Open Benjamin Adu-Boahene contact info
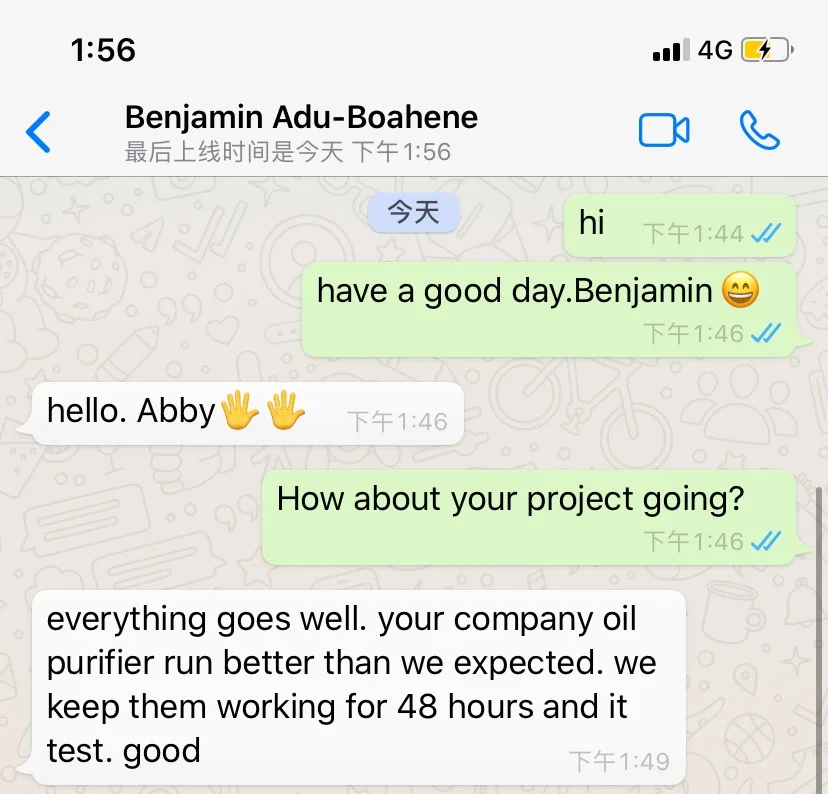The image size is (828, 794). 301,118
